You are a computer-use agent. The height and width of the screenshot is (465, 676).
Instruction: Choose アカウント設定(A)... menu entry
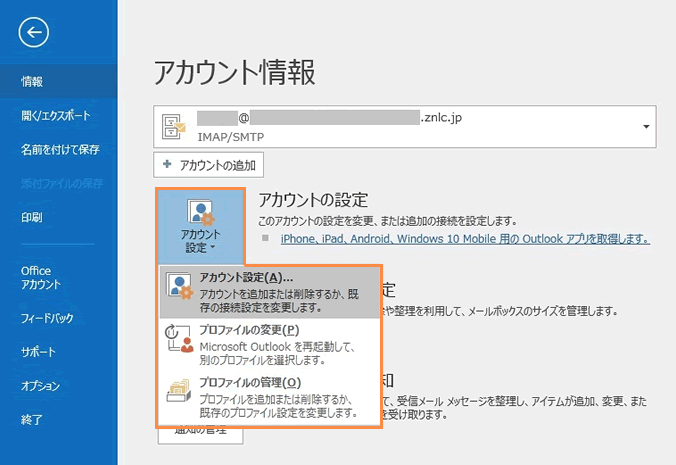(x=269, y=293)
